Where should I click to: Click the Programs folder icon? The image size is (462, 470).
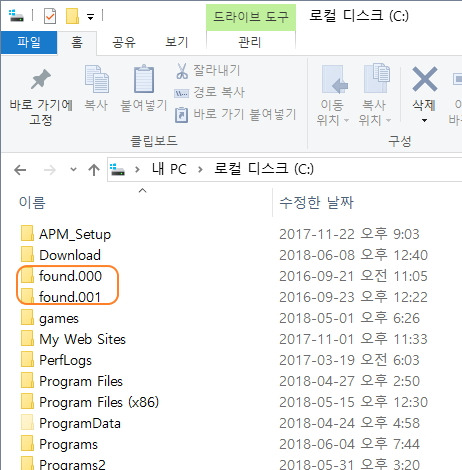coord(27,443)
